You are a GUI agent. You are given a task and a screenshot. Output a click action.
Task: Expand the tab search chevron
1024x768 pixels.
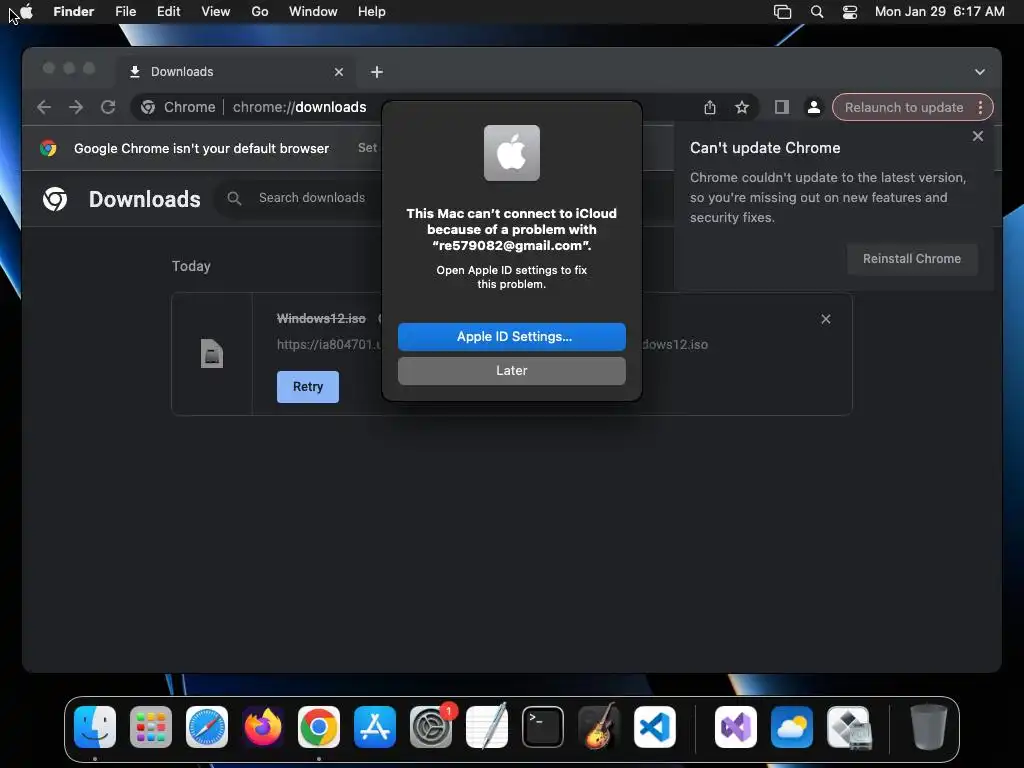point(980,72)
